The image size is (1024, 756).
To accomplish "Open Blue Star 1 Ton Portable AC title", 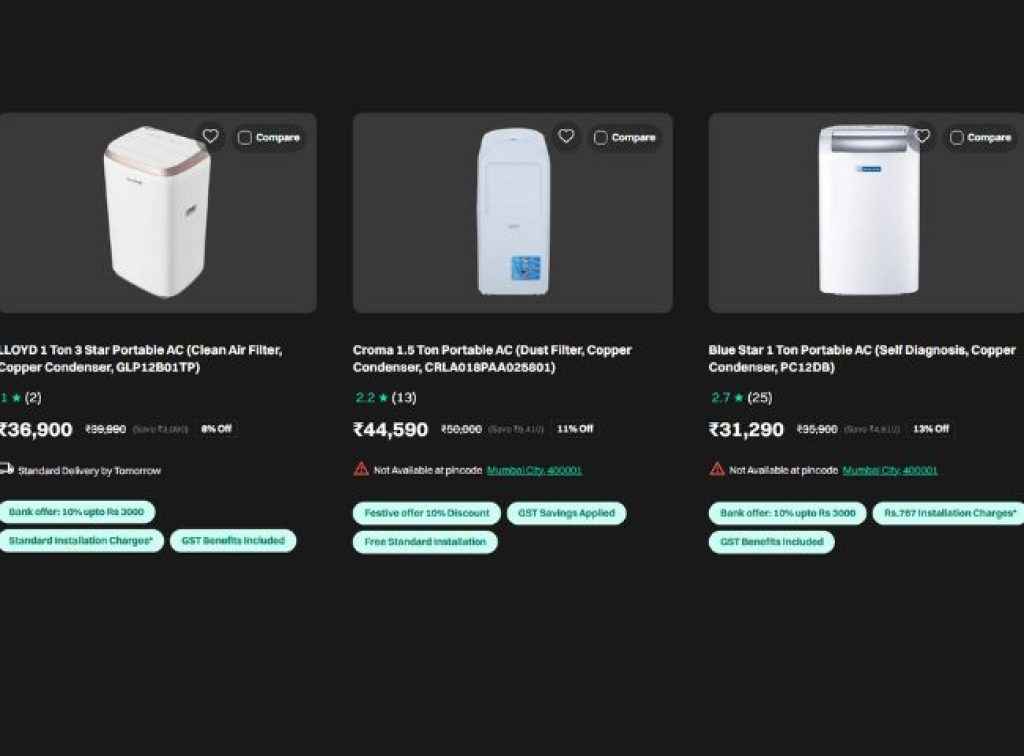I will pos(862,358).
